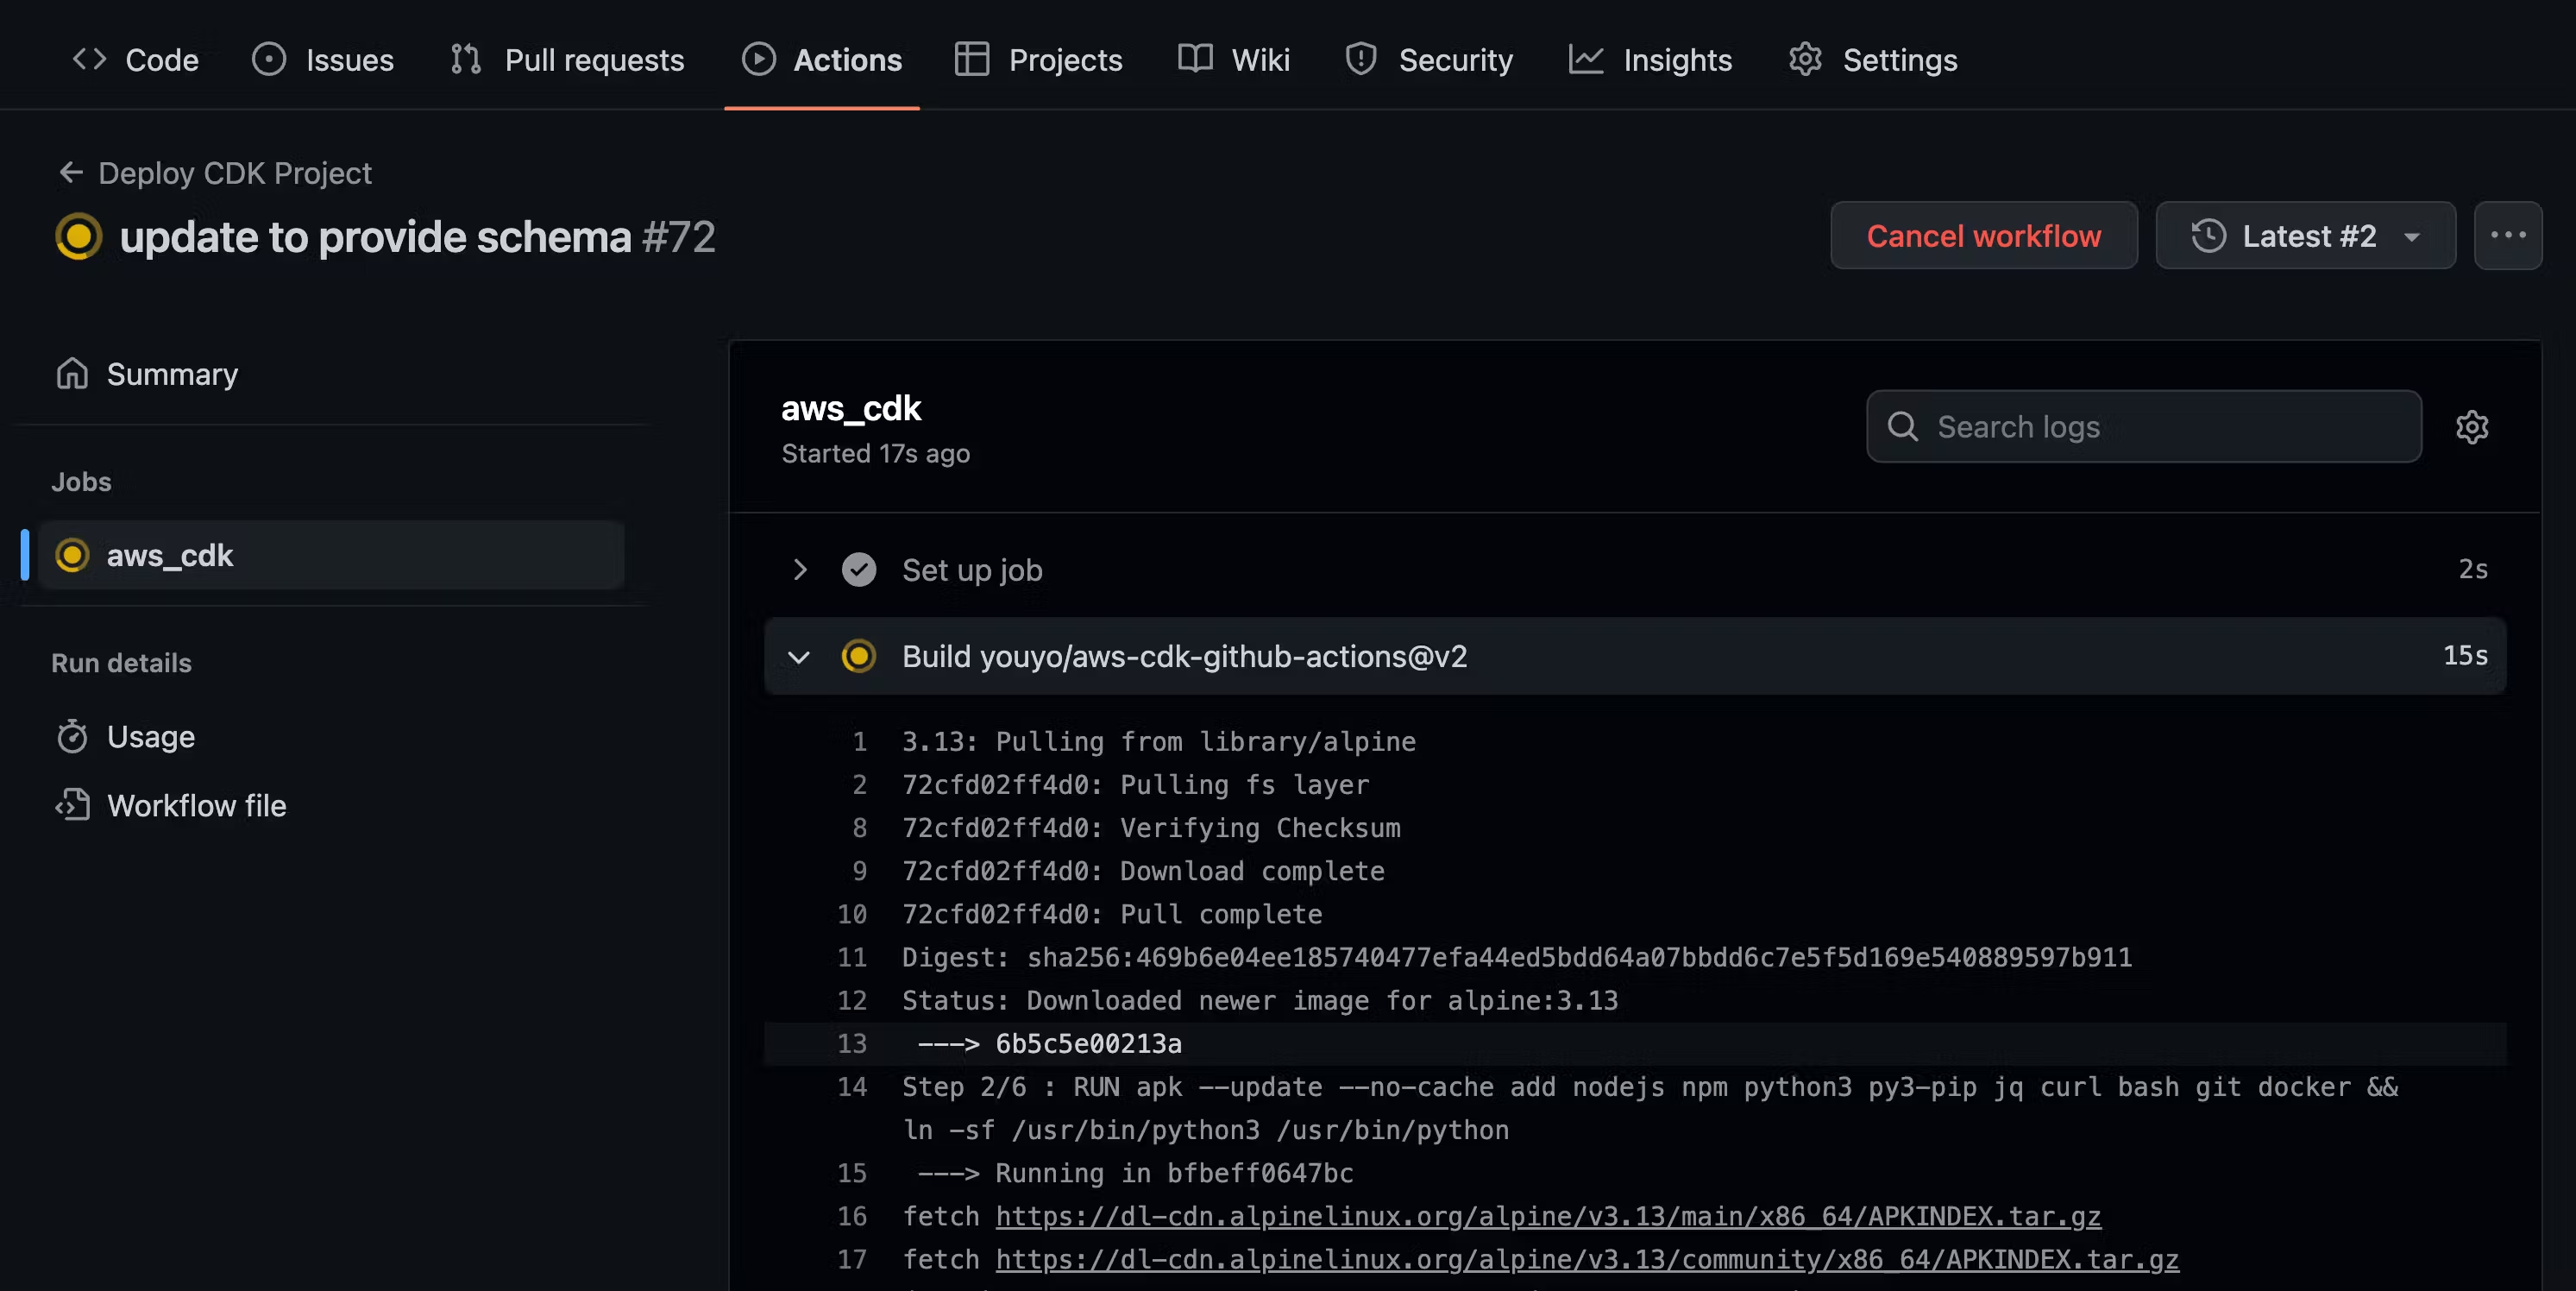The image size is (2576, 1291).
Task: Click the Wiki book icon
Action: point(1195,59)
